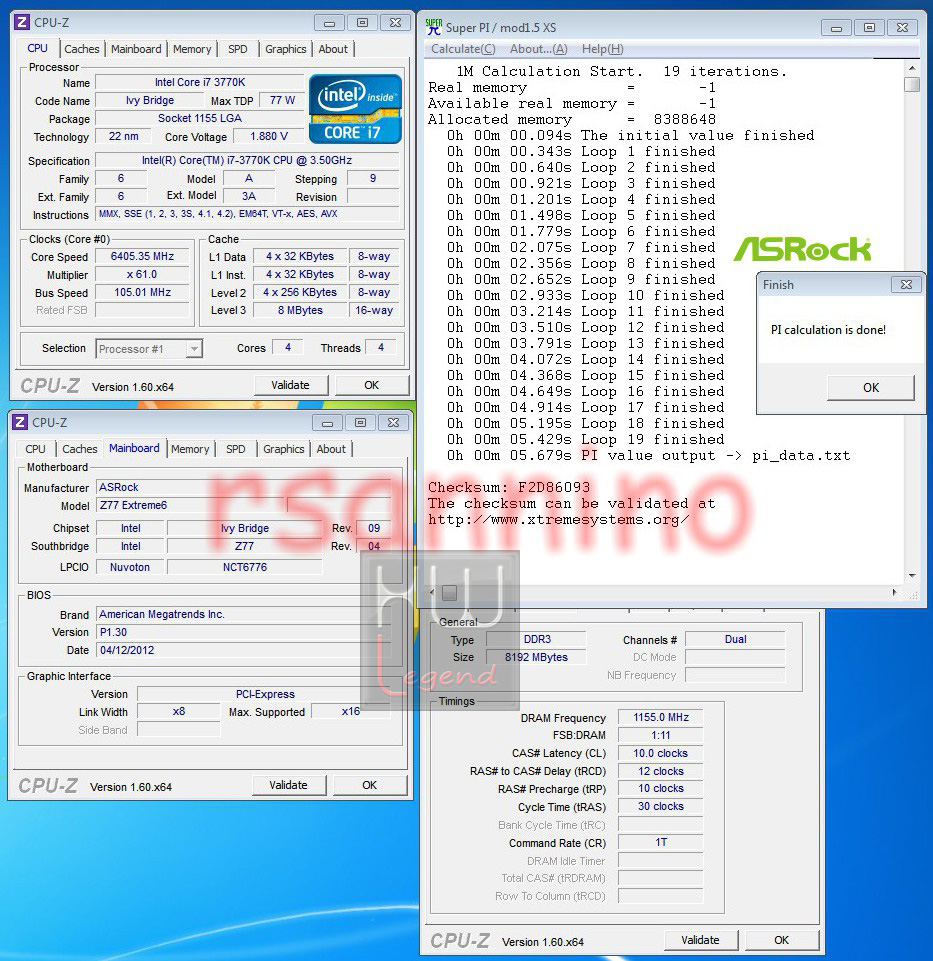Click the Technology value '22 nm'
Screen dimensions: 933x961
[x=123, y=136]
